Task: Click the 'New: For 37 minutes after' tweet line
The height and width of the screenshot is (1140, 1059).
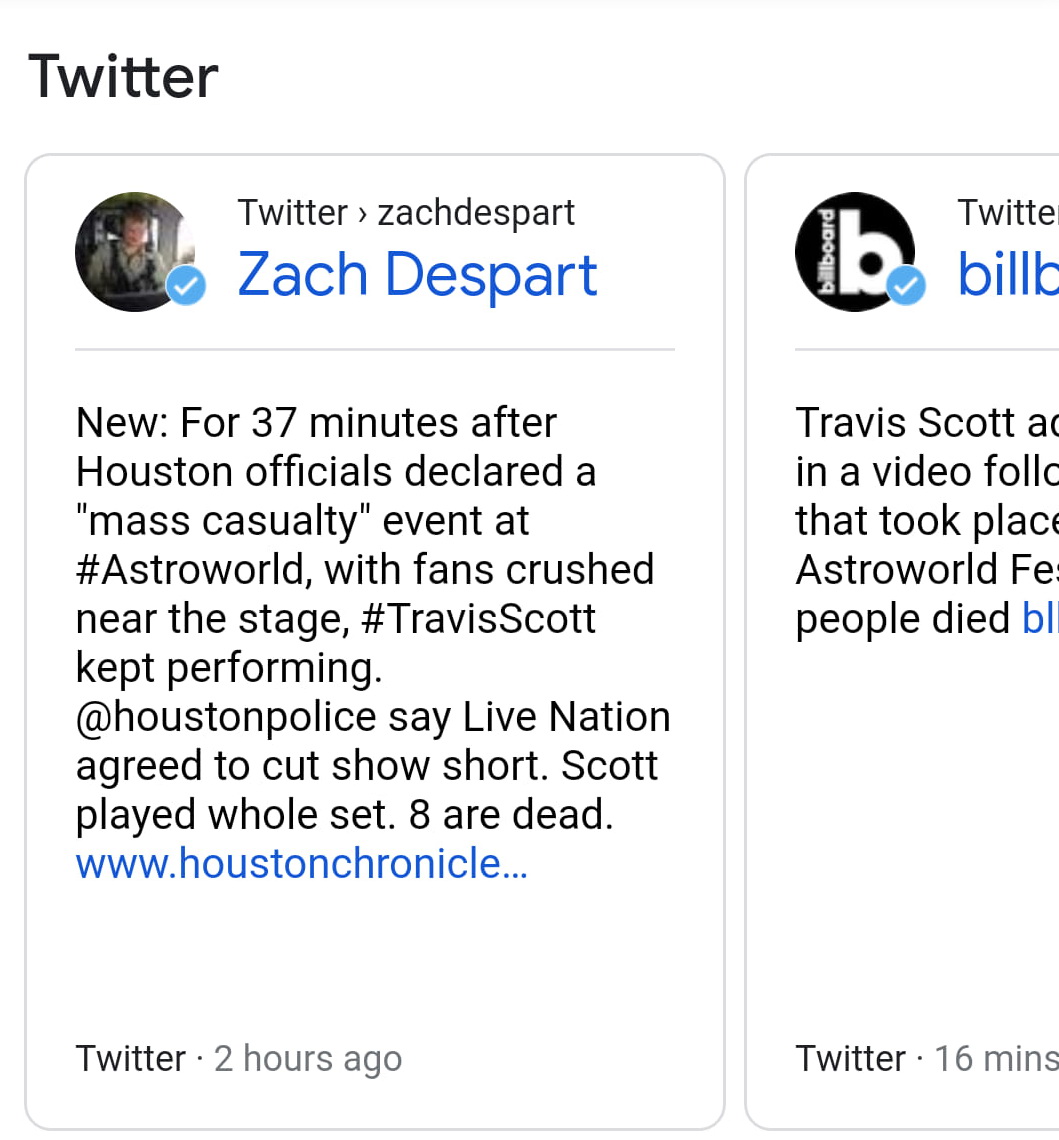Action: point(316,422)
